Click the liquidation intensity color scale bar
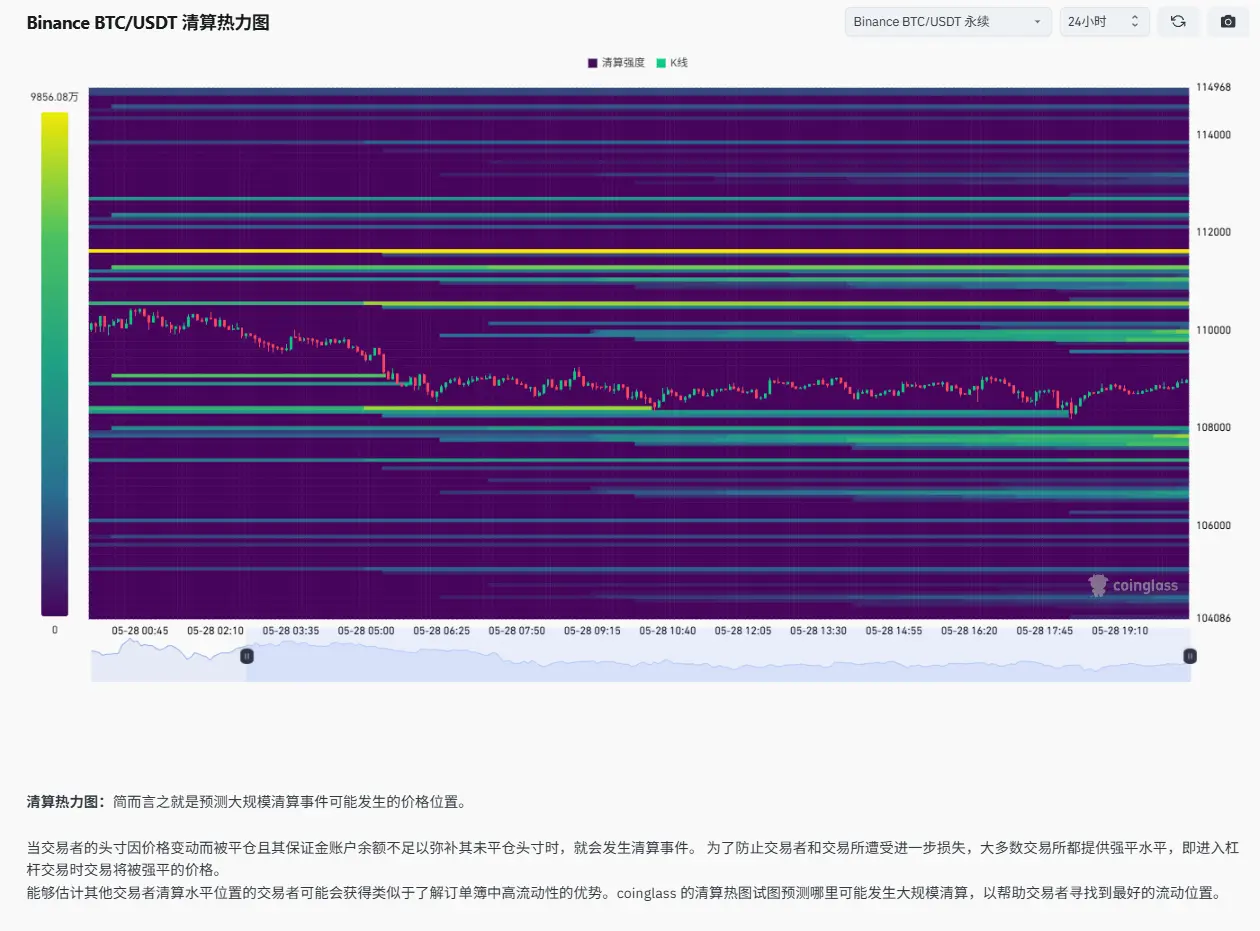The image size is (1260, 931). click(x=54, y=364)
